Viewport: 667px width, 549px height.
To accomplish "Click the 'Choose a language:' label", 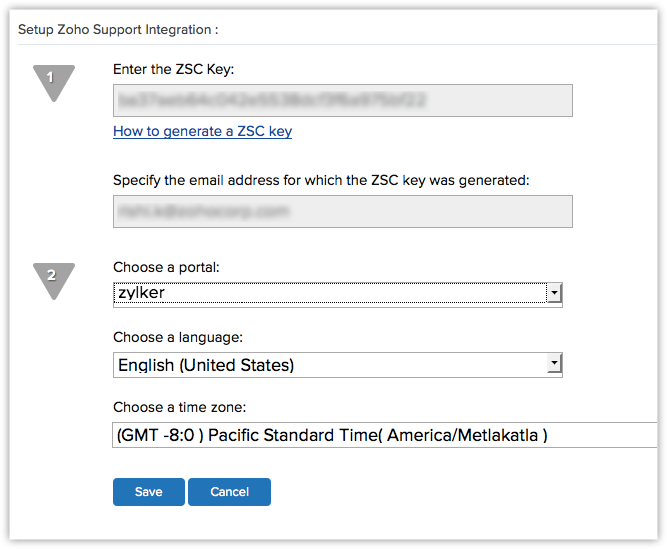I will (x=178, y=338).
